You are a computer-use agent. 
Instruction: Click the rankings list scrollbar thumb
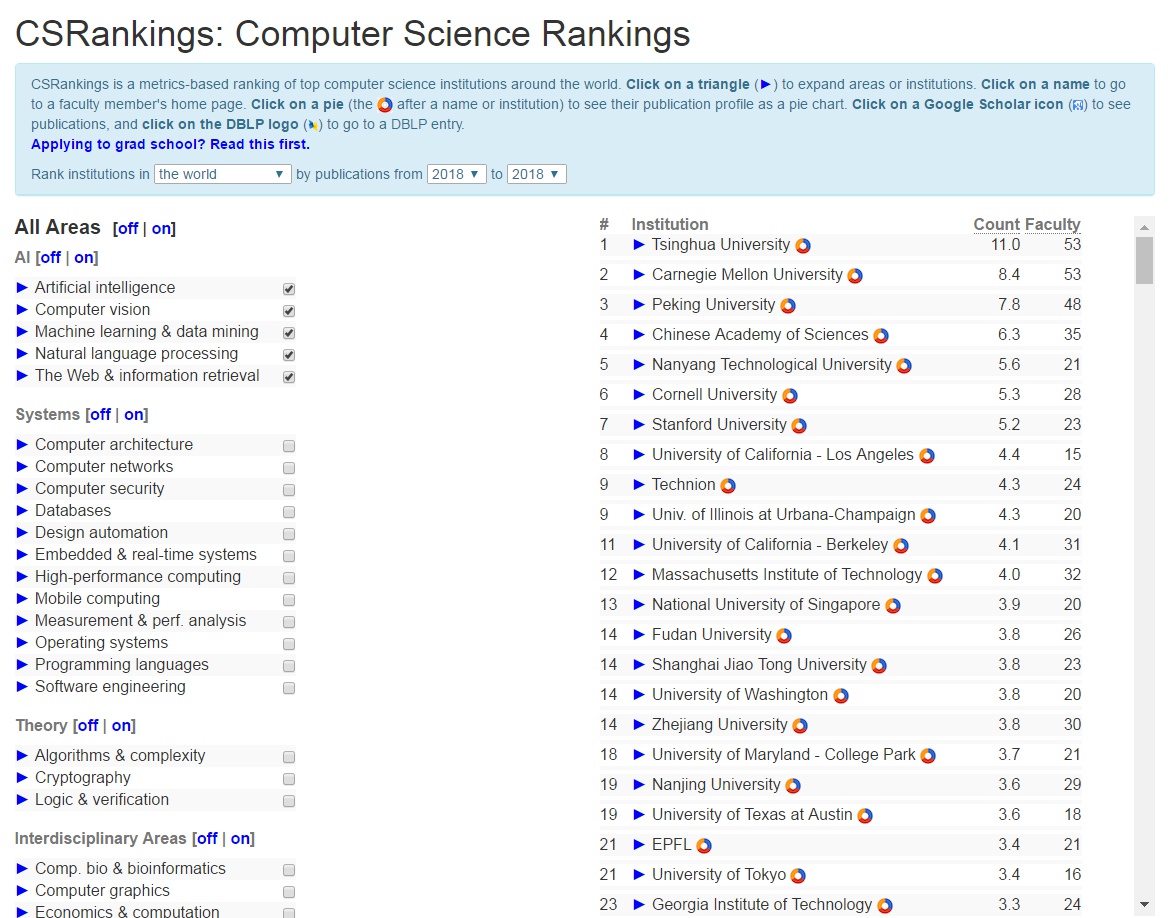coord(1144,260)
